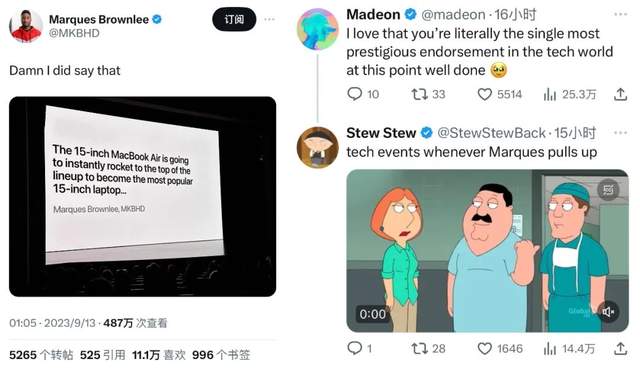Viewport: 640px width, 369px height.
Task: Reply to the Stew Stew tweet
Action: [x=354, y=348]
